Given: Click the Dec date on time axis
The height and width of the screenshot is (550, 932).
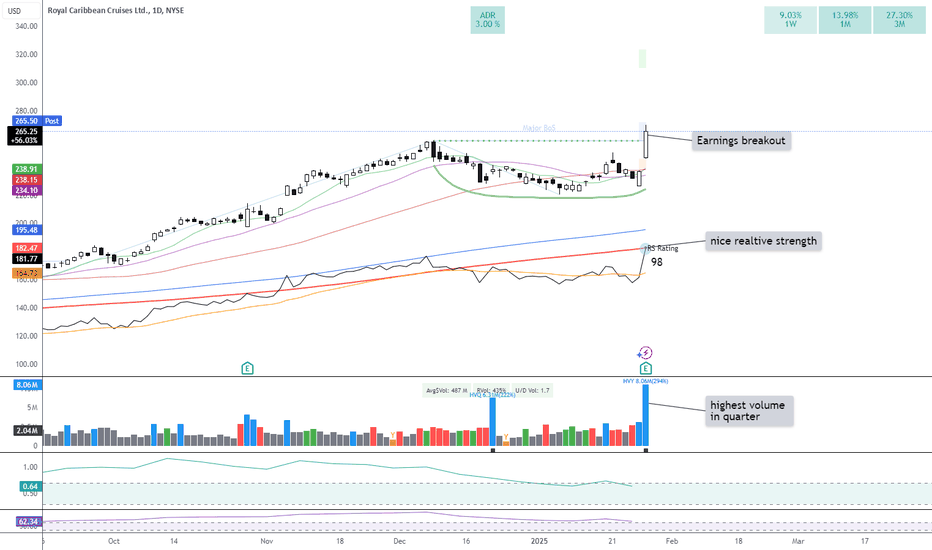Looking at the screenshot, I should (399, 541).
